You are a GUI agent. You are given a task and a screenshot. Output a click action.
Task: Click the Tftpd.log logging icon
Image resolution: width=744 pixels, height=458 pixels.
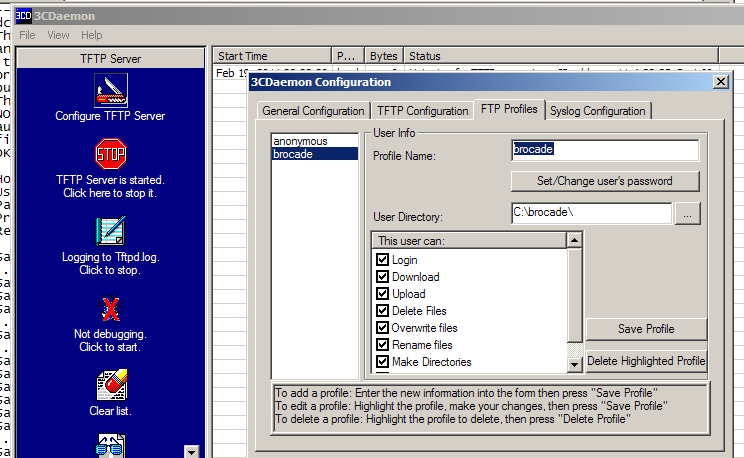click(110, 231)
